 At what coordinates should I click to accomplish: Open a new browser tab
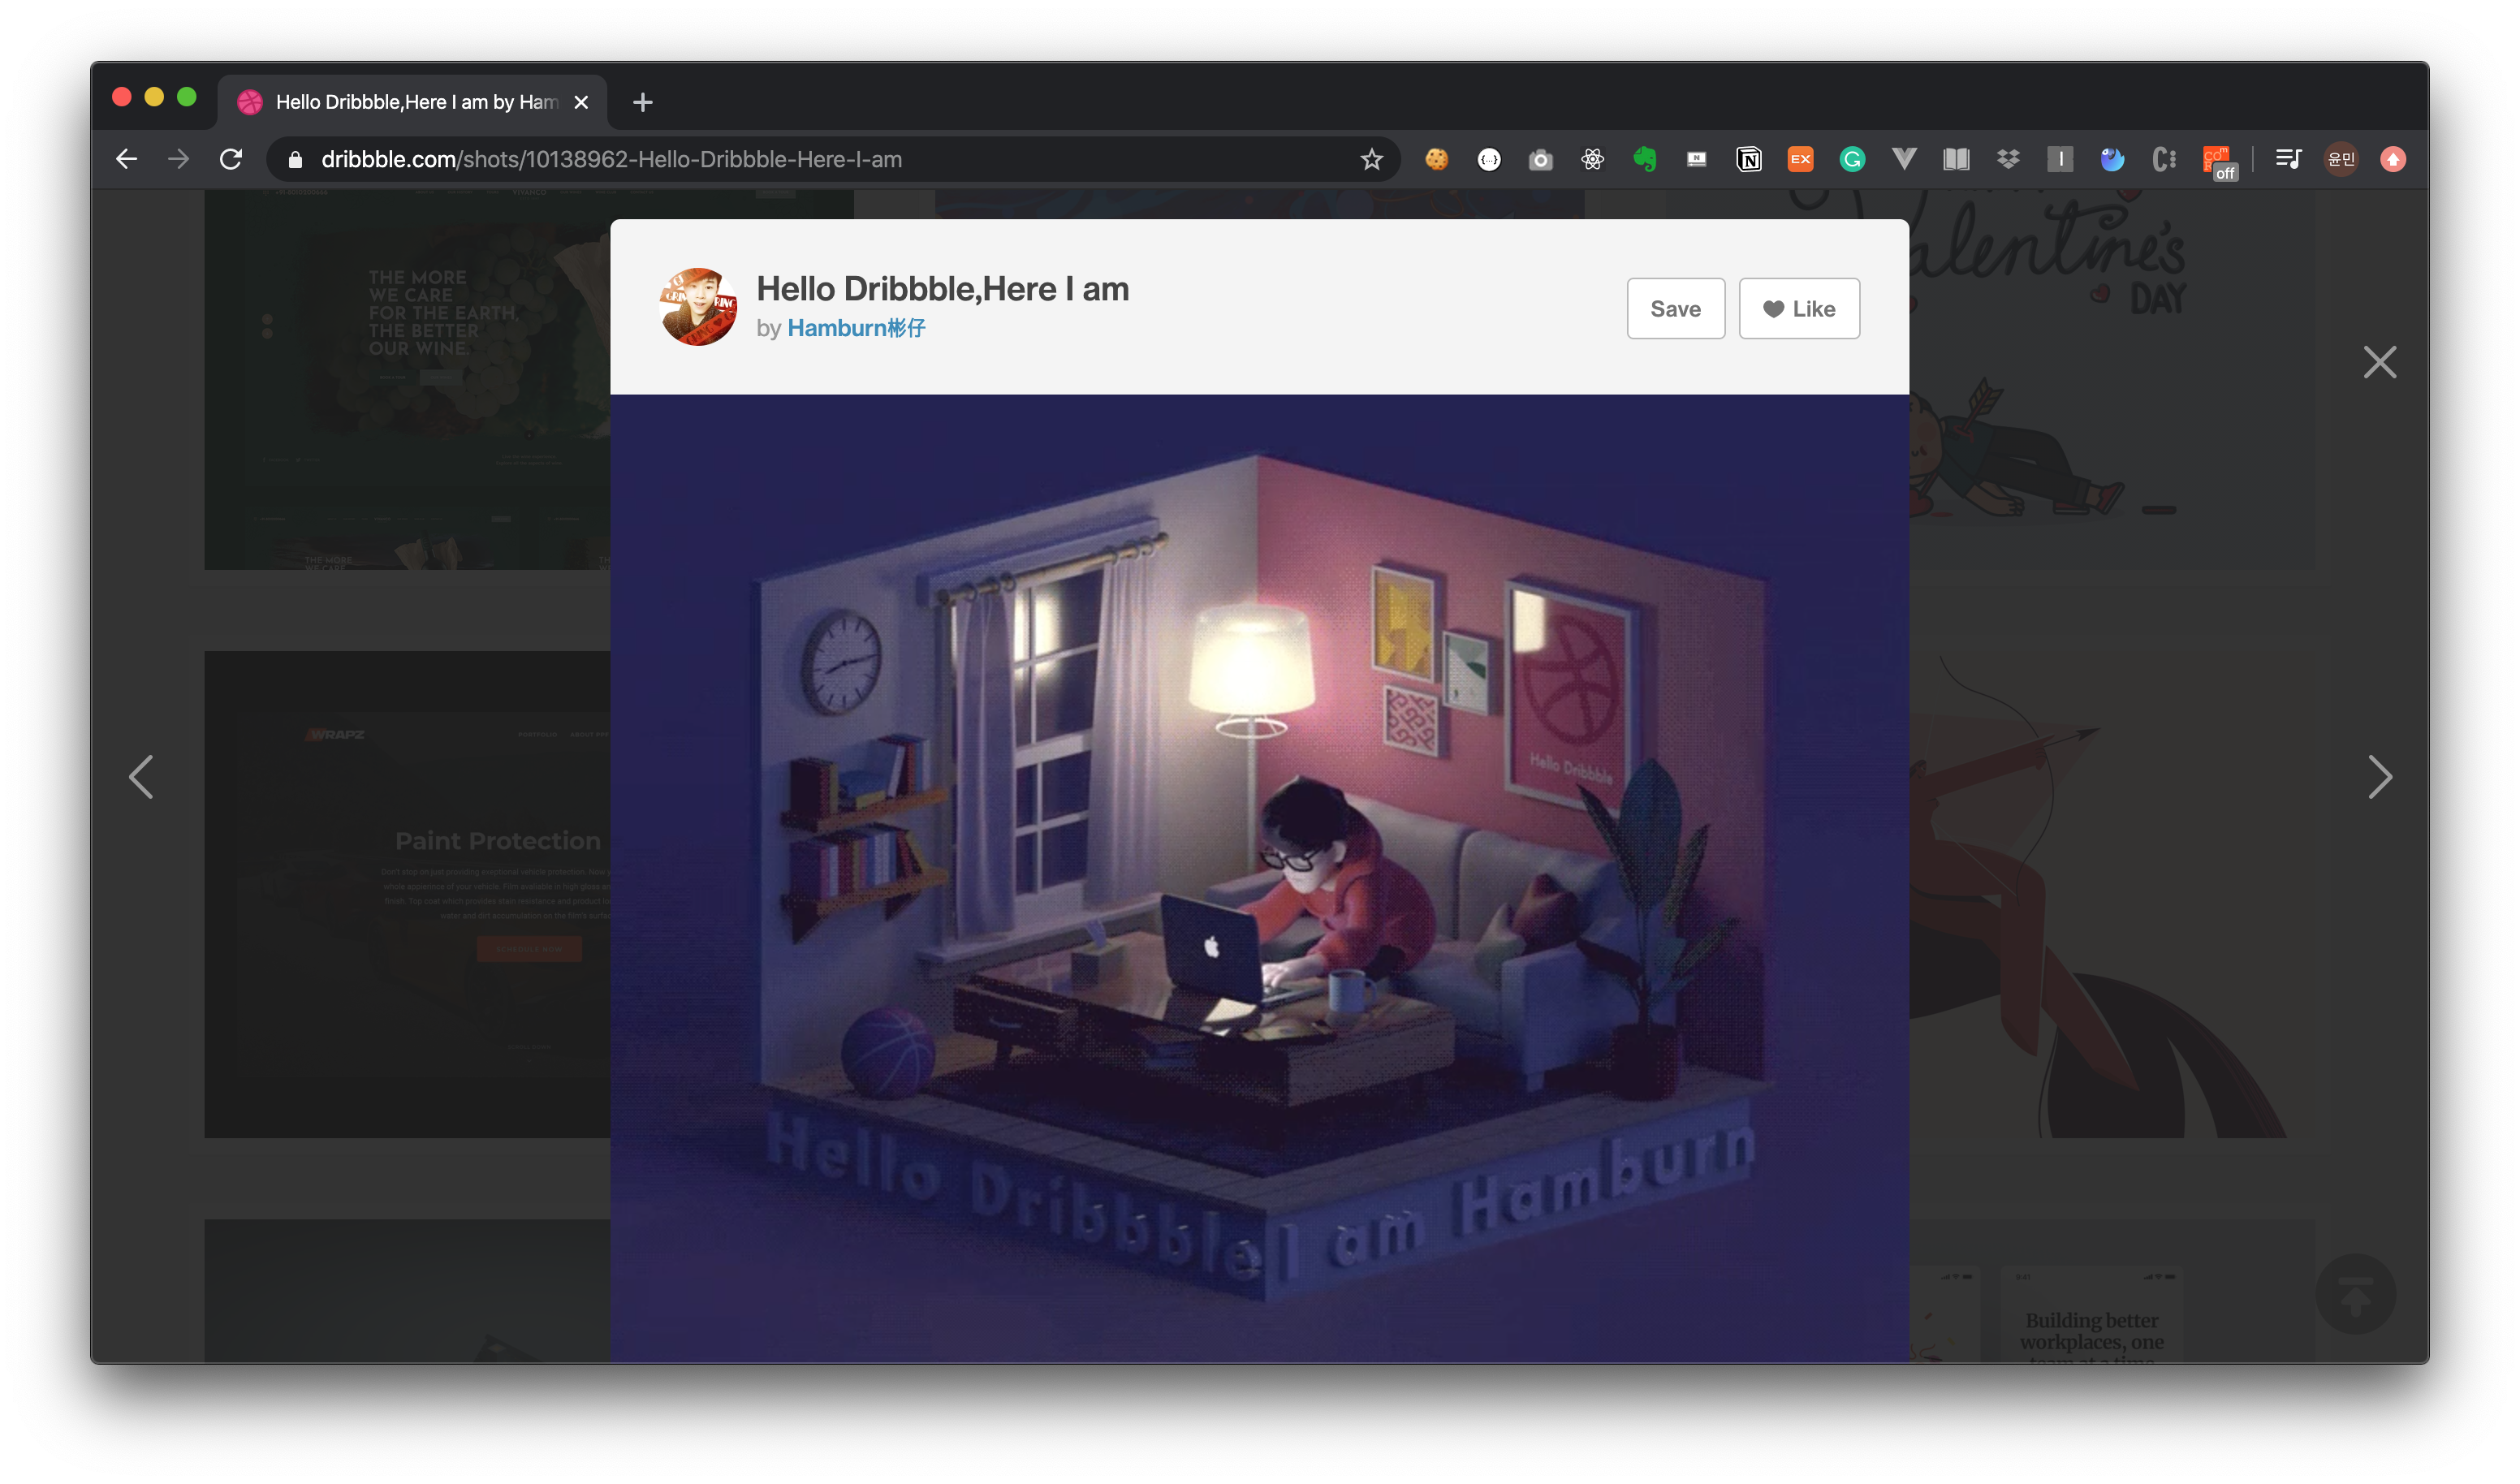click(642, 102)
